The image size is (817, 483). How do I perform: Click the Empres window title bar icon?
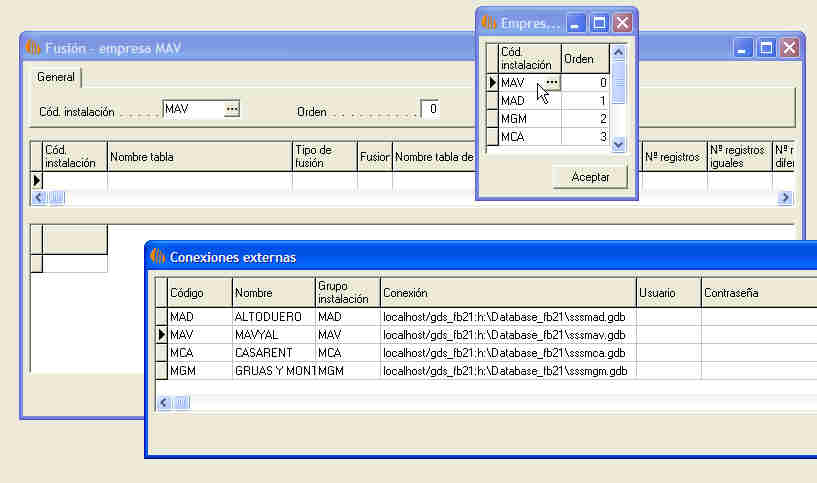point(489,22)
